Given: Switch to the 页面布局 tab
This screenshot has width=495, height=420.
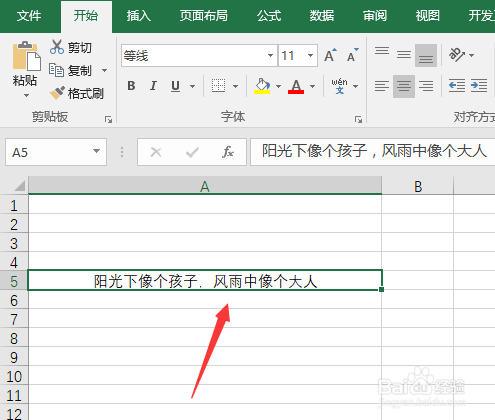Looking at the screenshot, I should coord(204,16).
